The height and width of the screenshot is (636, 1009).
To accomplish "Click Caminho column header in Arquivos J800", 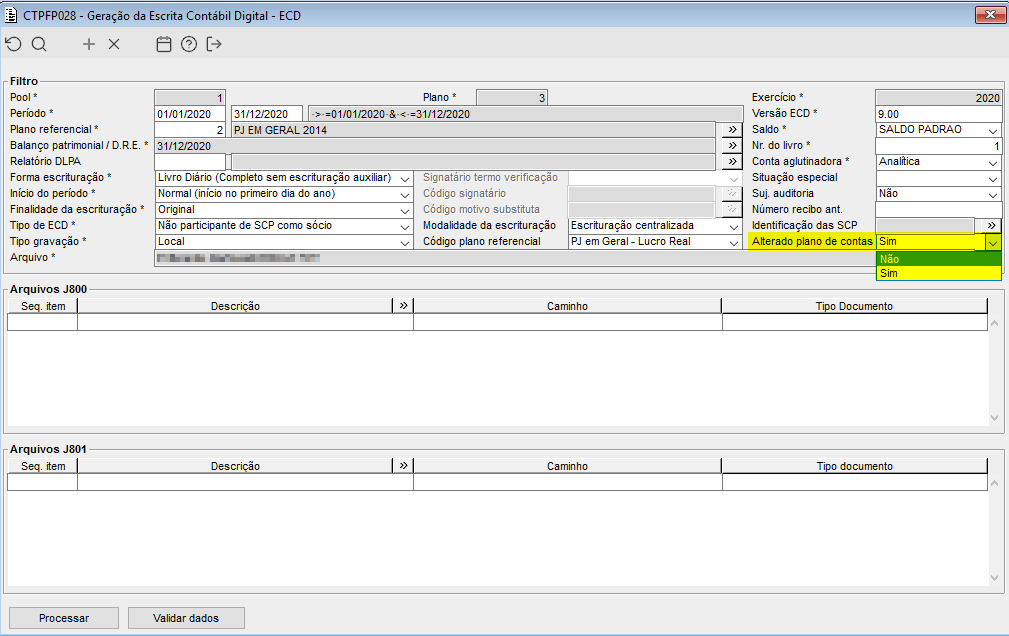I will (567, 306).
